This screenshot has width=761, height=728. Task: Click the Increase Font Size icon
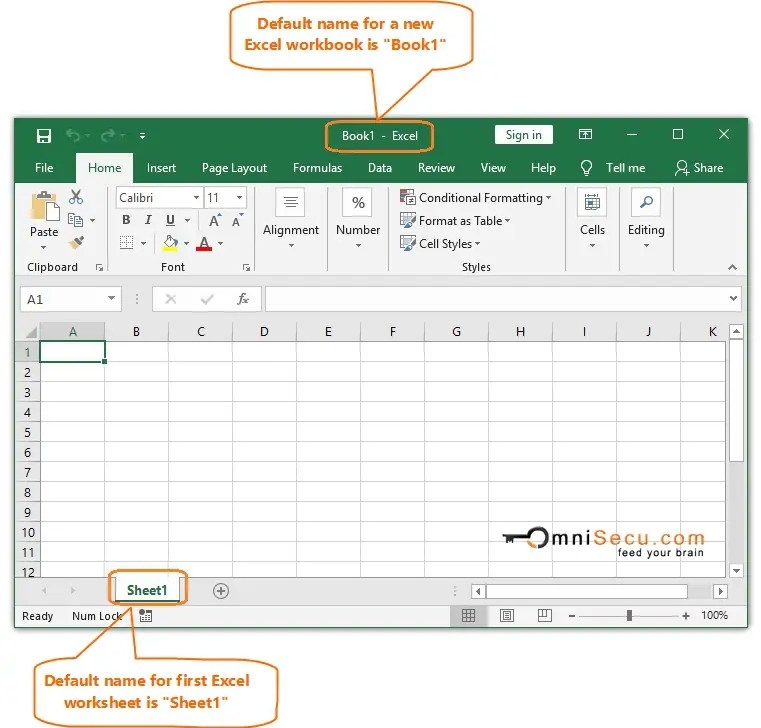point(215,221)
